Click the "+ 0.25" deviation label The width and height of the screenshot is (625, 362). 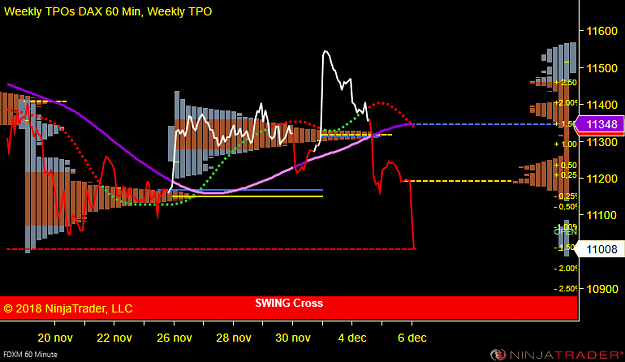pyautogui.click(x=566, y=175)
